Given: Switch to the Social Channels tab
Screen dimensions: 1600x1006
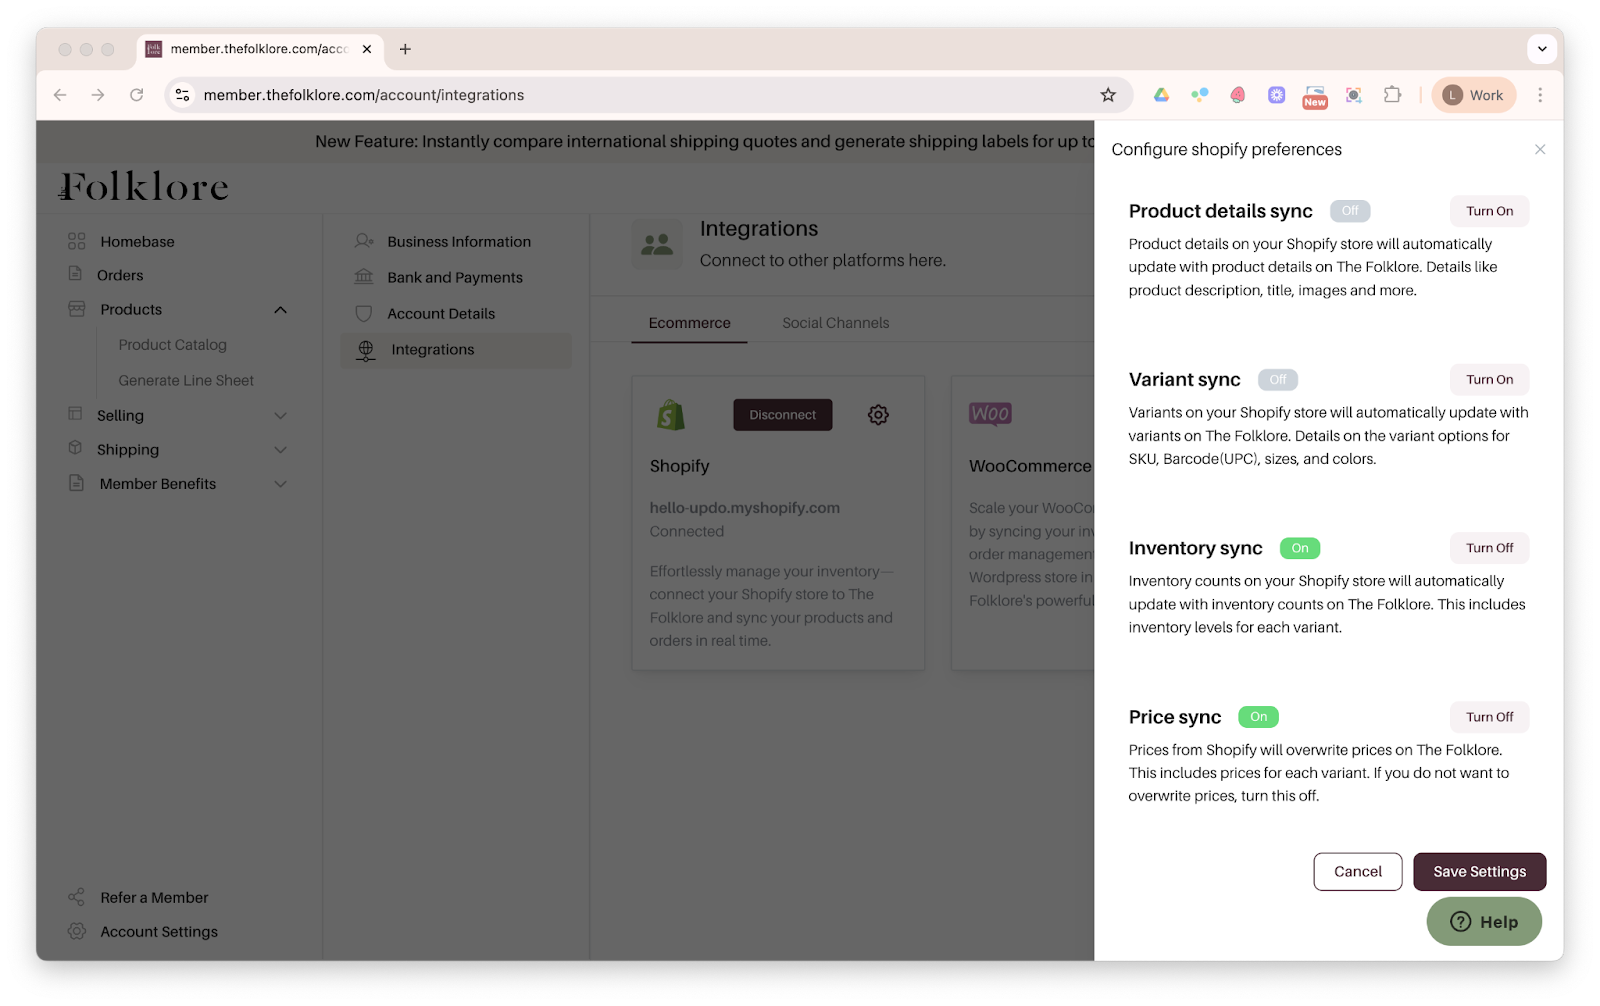Looking at the screenshot, I should [835, 322].
